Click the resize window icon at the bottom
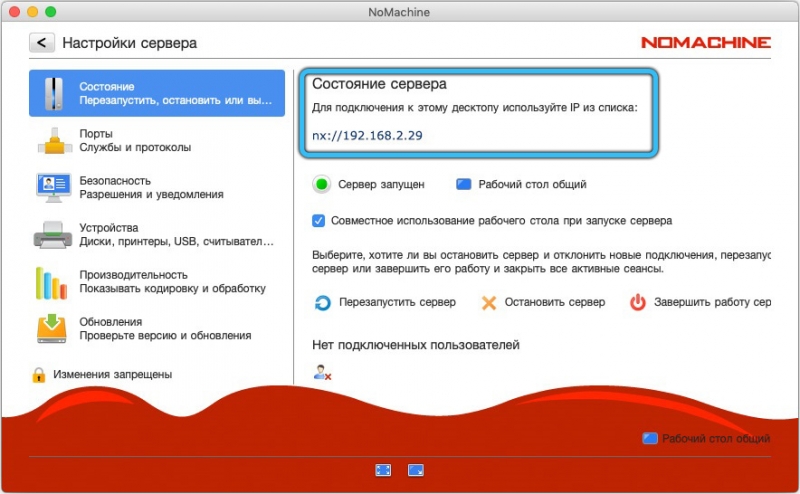Viewport: 800px width, 494px height. pyautogui.click(x=416, y=470)
